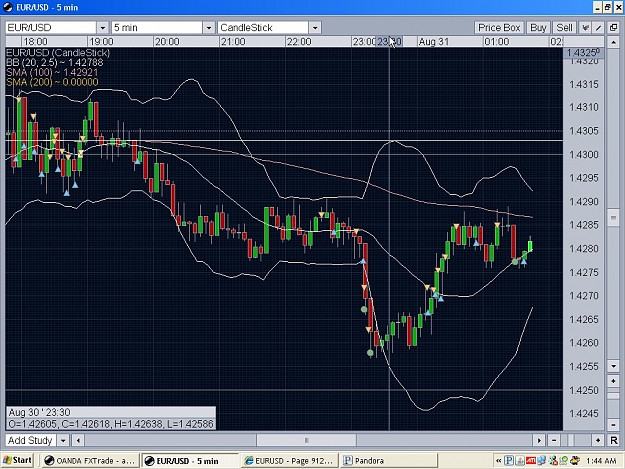Image resolution: width=625 pixels, height=469 pixels.
Task: Click horizontal scroll right arrow
Action: click(539, 440)
